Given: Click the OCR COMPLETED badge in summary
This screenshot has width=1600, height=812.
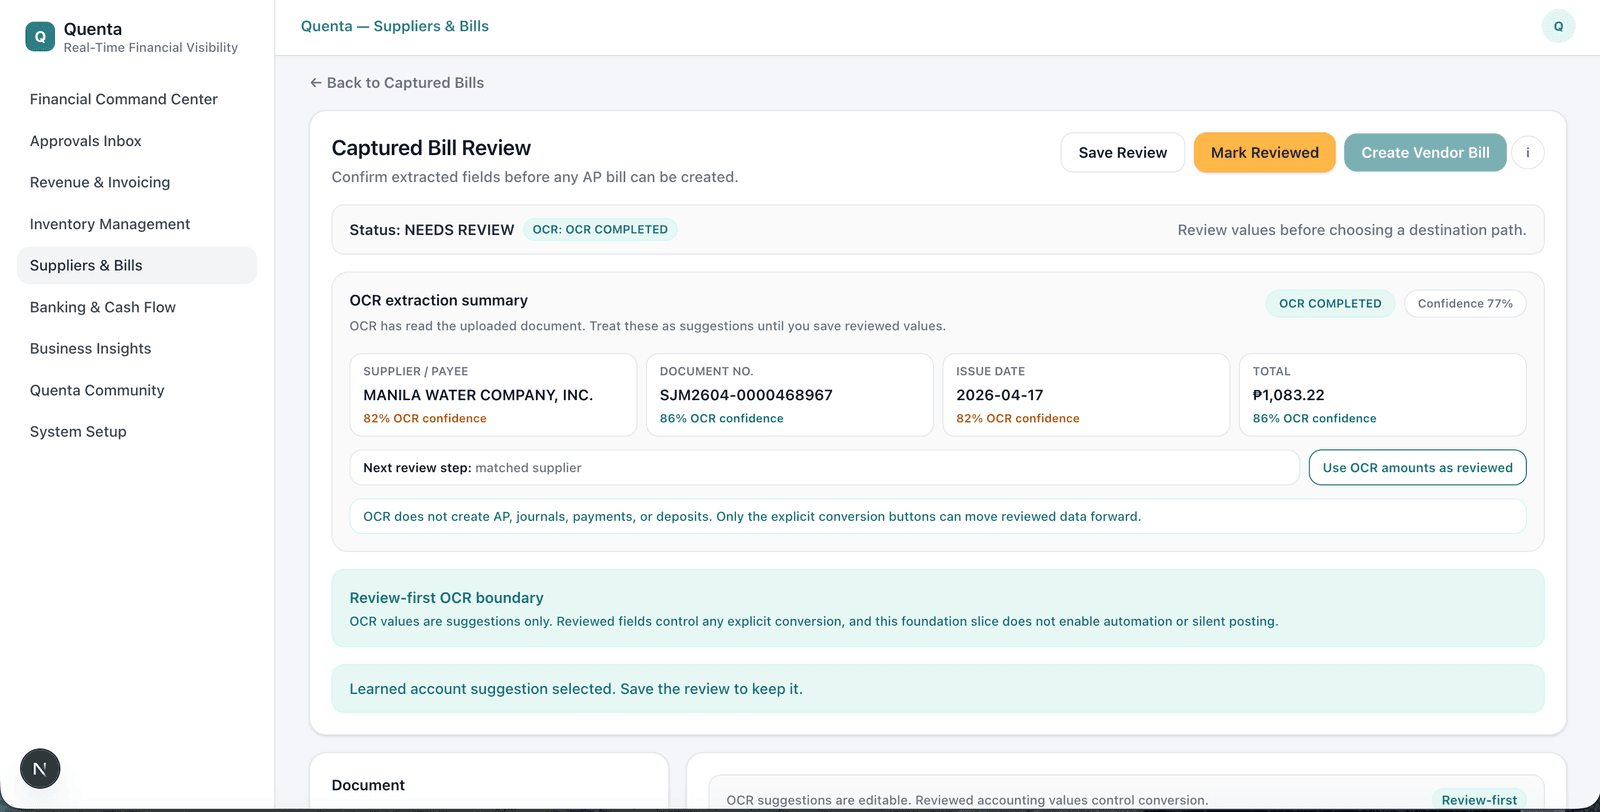Looking at the screenshot, I should (x=1330, y=304).
